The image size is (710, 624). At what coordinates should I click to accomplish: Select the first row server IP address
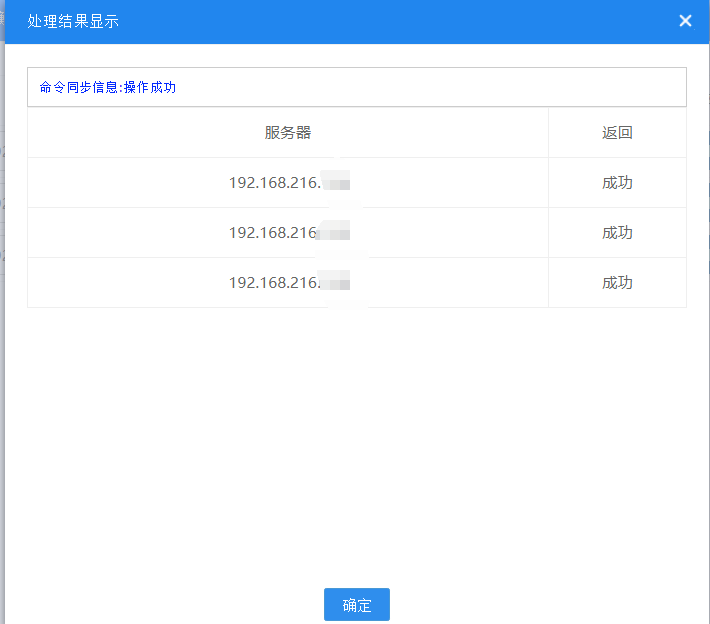click(x=274, y=183)
